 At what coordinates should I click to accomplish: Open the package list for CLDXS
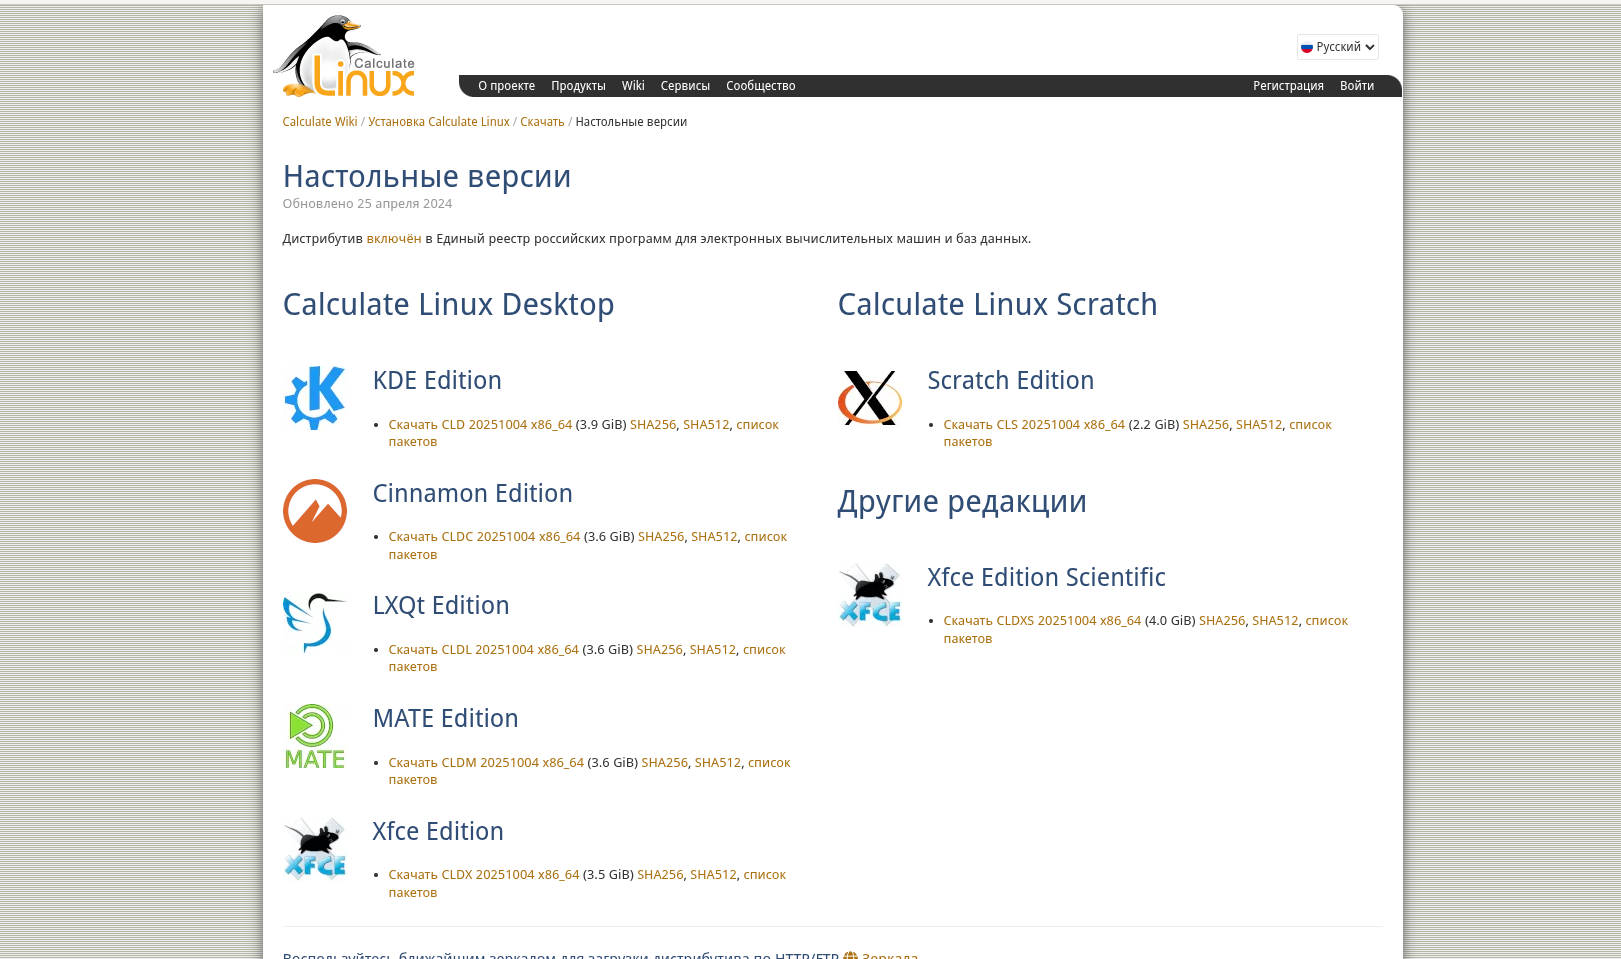1326,621
